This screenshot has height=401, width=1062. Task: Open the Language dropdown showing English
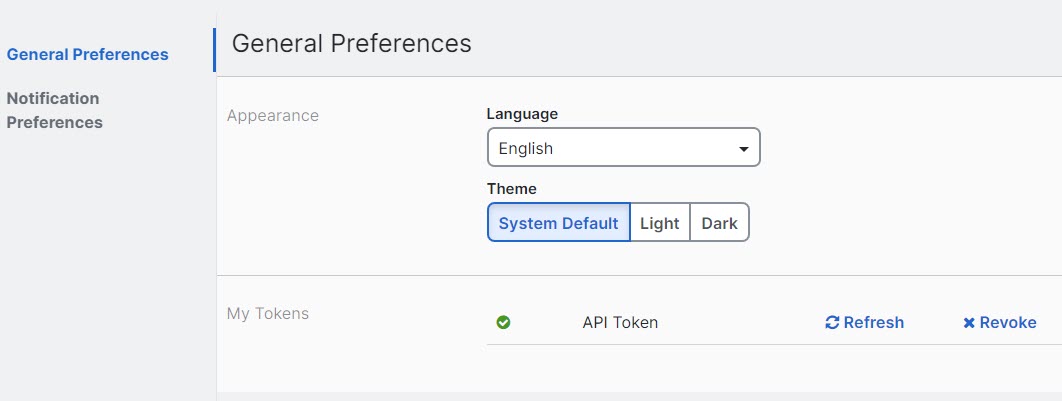(x=623, y=148)
